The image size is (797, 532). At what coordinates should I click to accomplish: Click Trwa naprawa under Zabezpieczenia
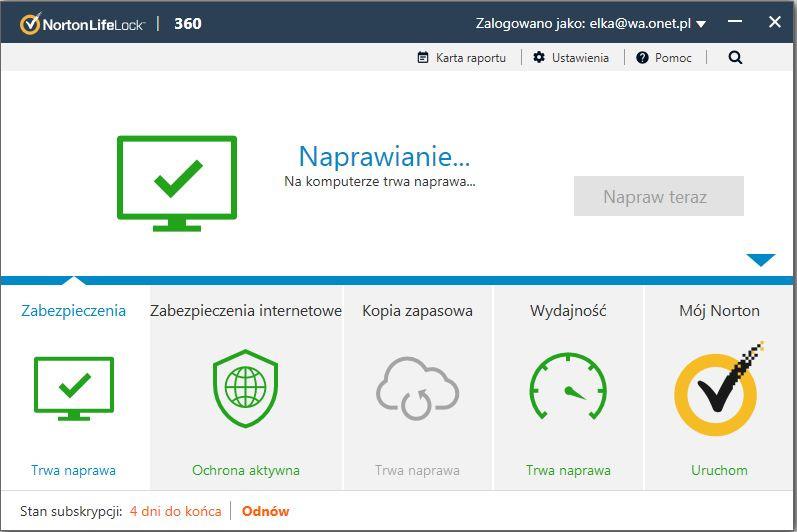pos(74,470)
